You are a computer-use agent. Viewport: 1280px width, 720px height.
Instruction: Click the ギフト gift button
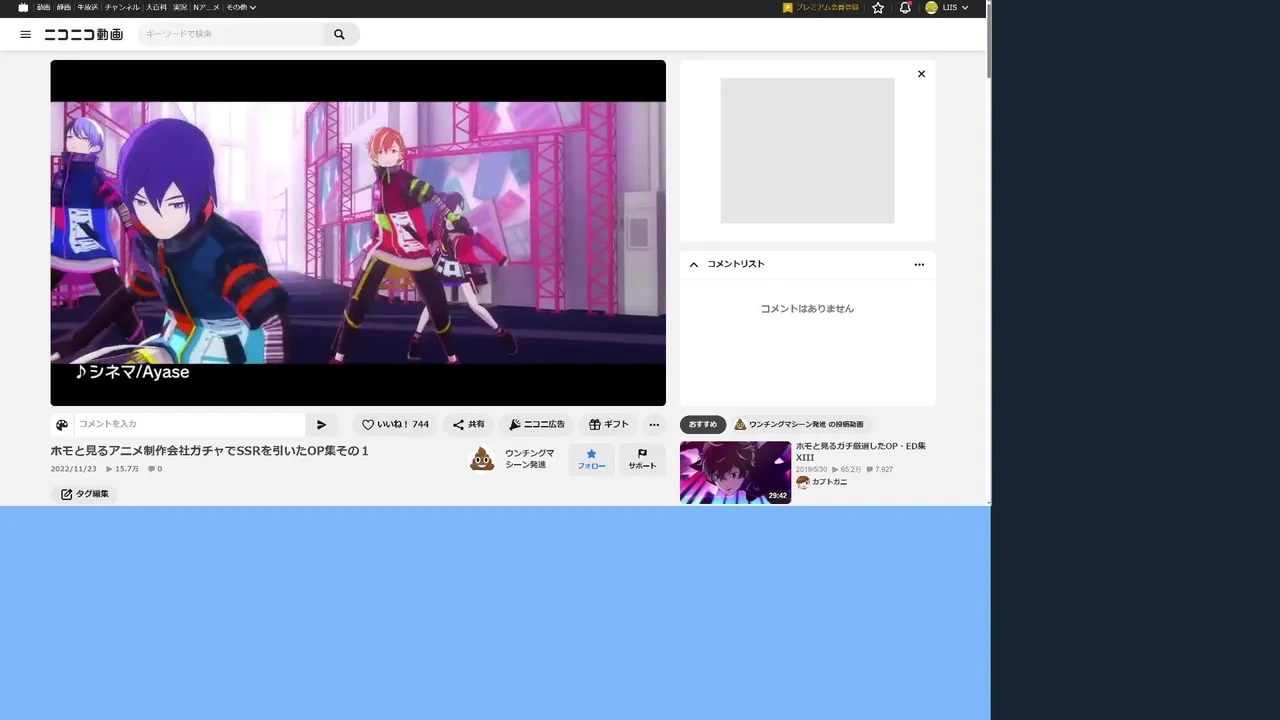[x=608, y=424]
